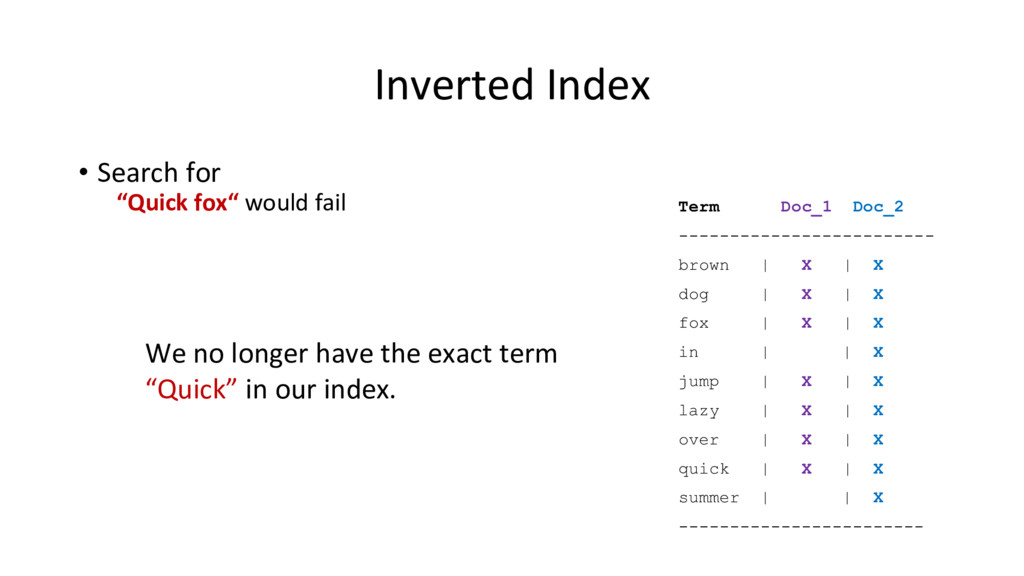The image size is (1024, 576).
Task: Click the dog term row label
Action: (693, 295)
